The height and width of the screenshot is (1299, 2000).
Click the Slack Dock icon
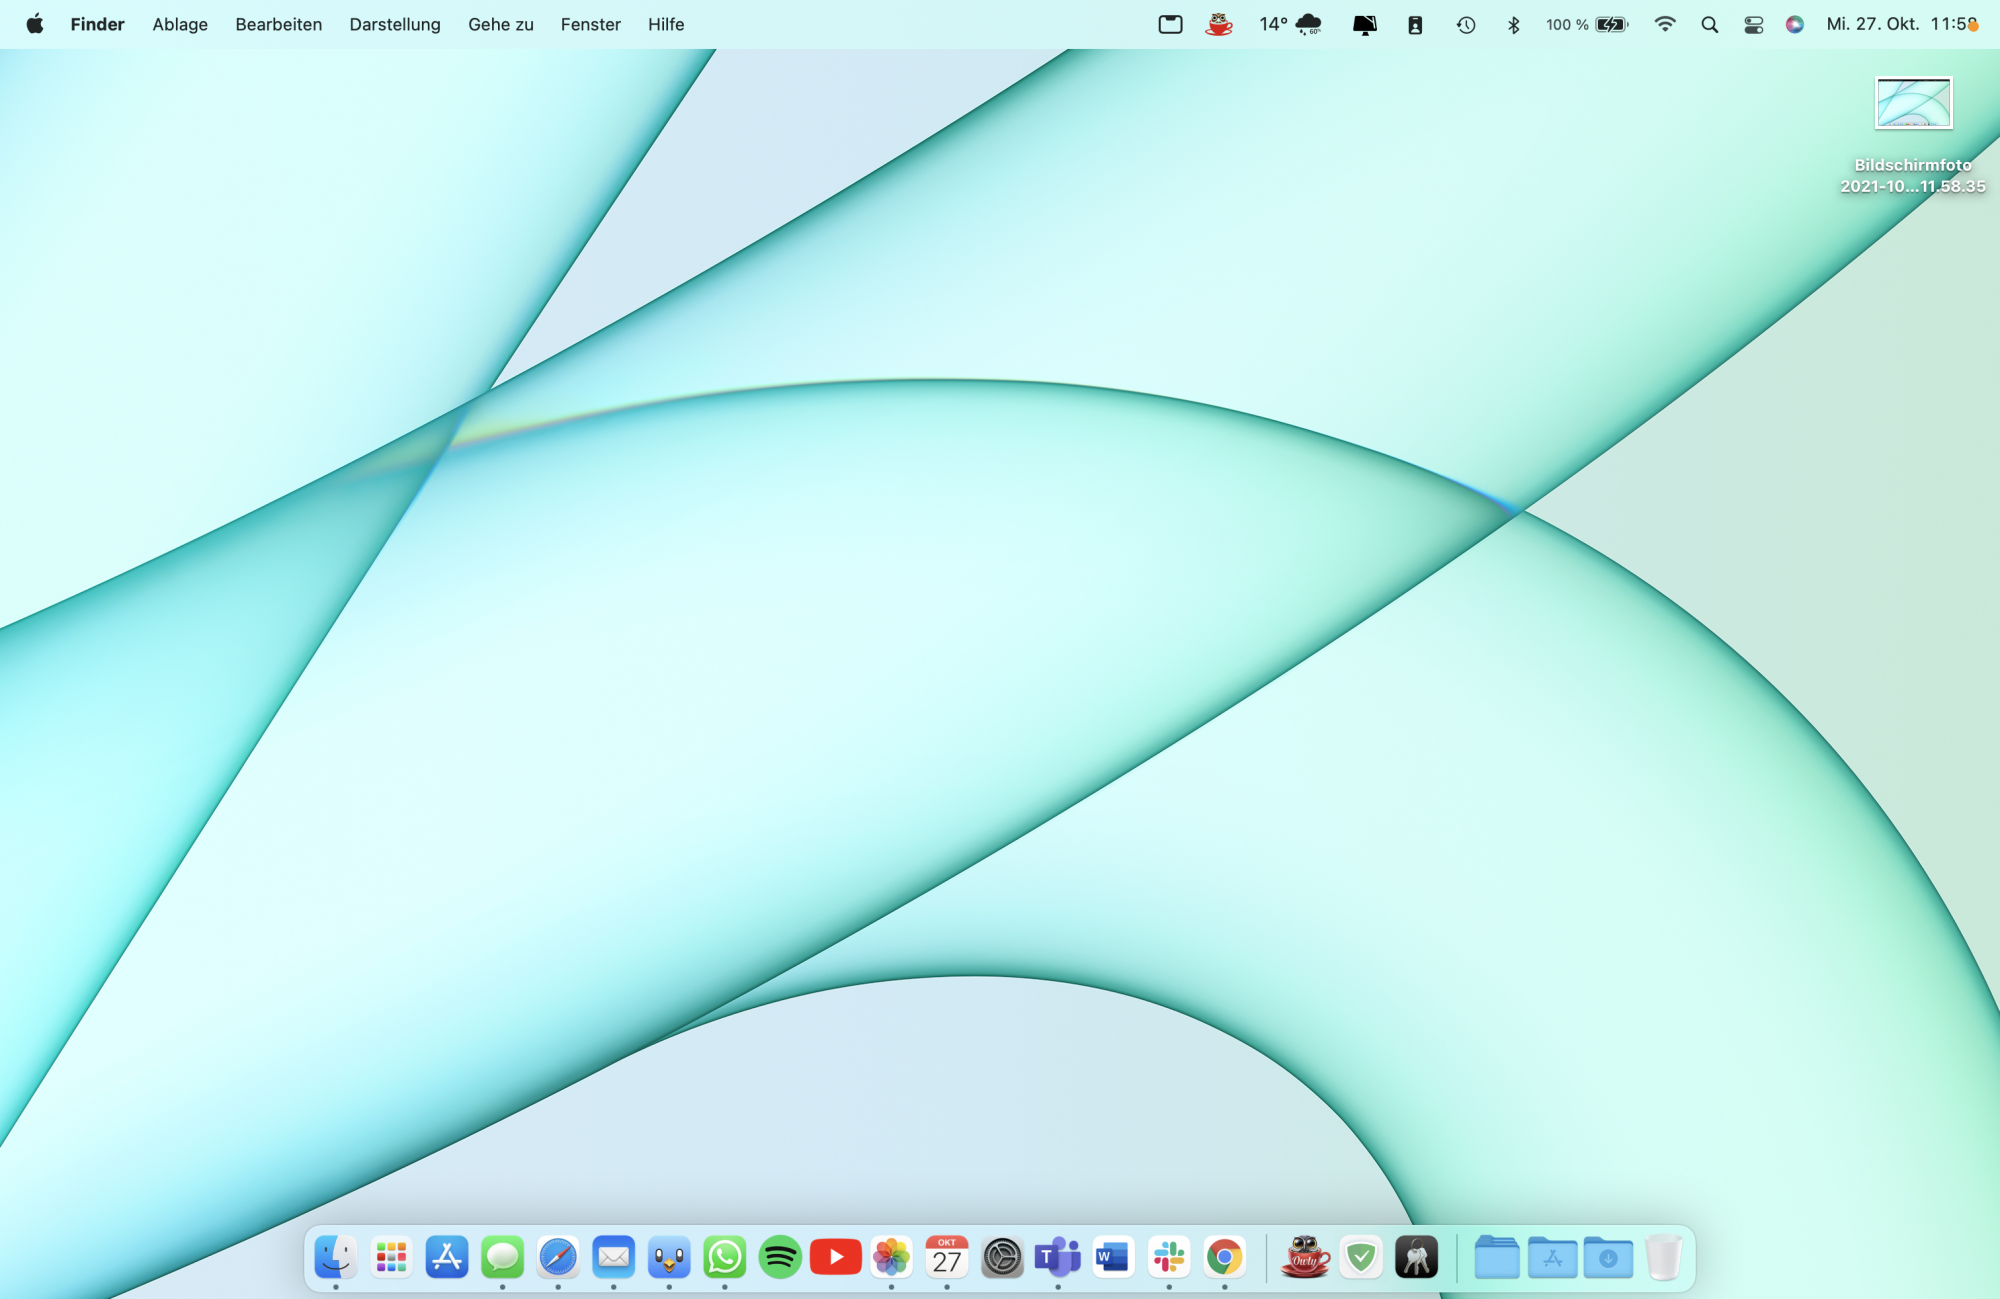coord(1168,1257)
